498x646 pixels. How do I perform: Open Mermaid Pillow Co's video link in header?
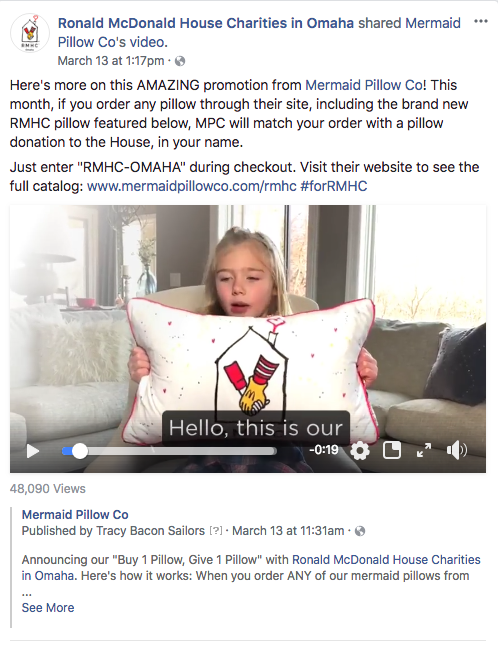point(259,33)
